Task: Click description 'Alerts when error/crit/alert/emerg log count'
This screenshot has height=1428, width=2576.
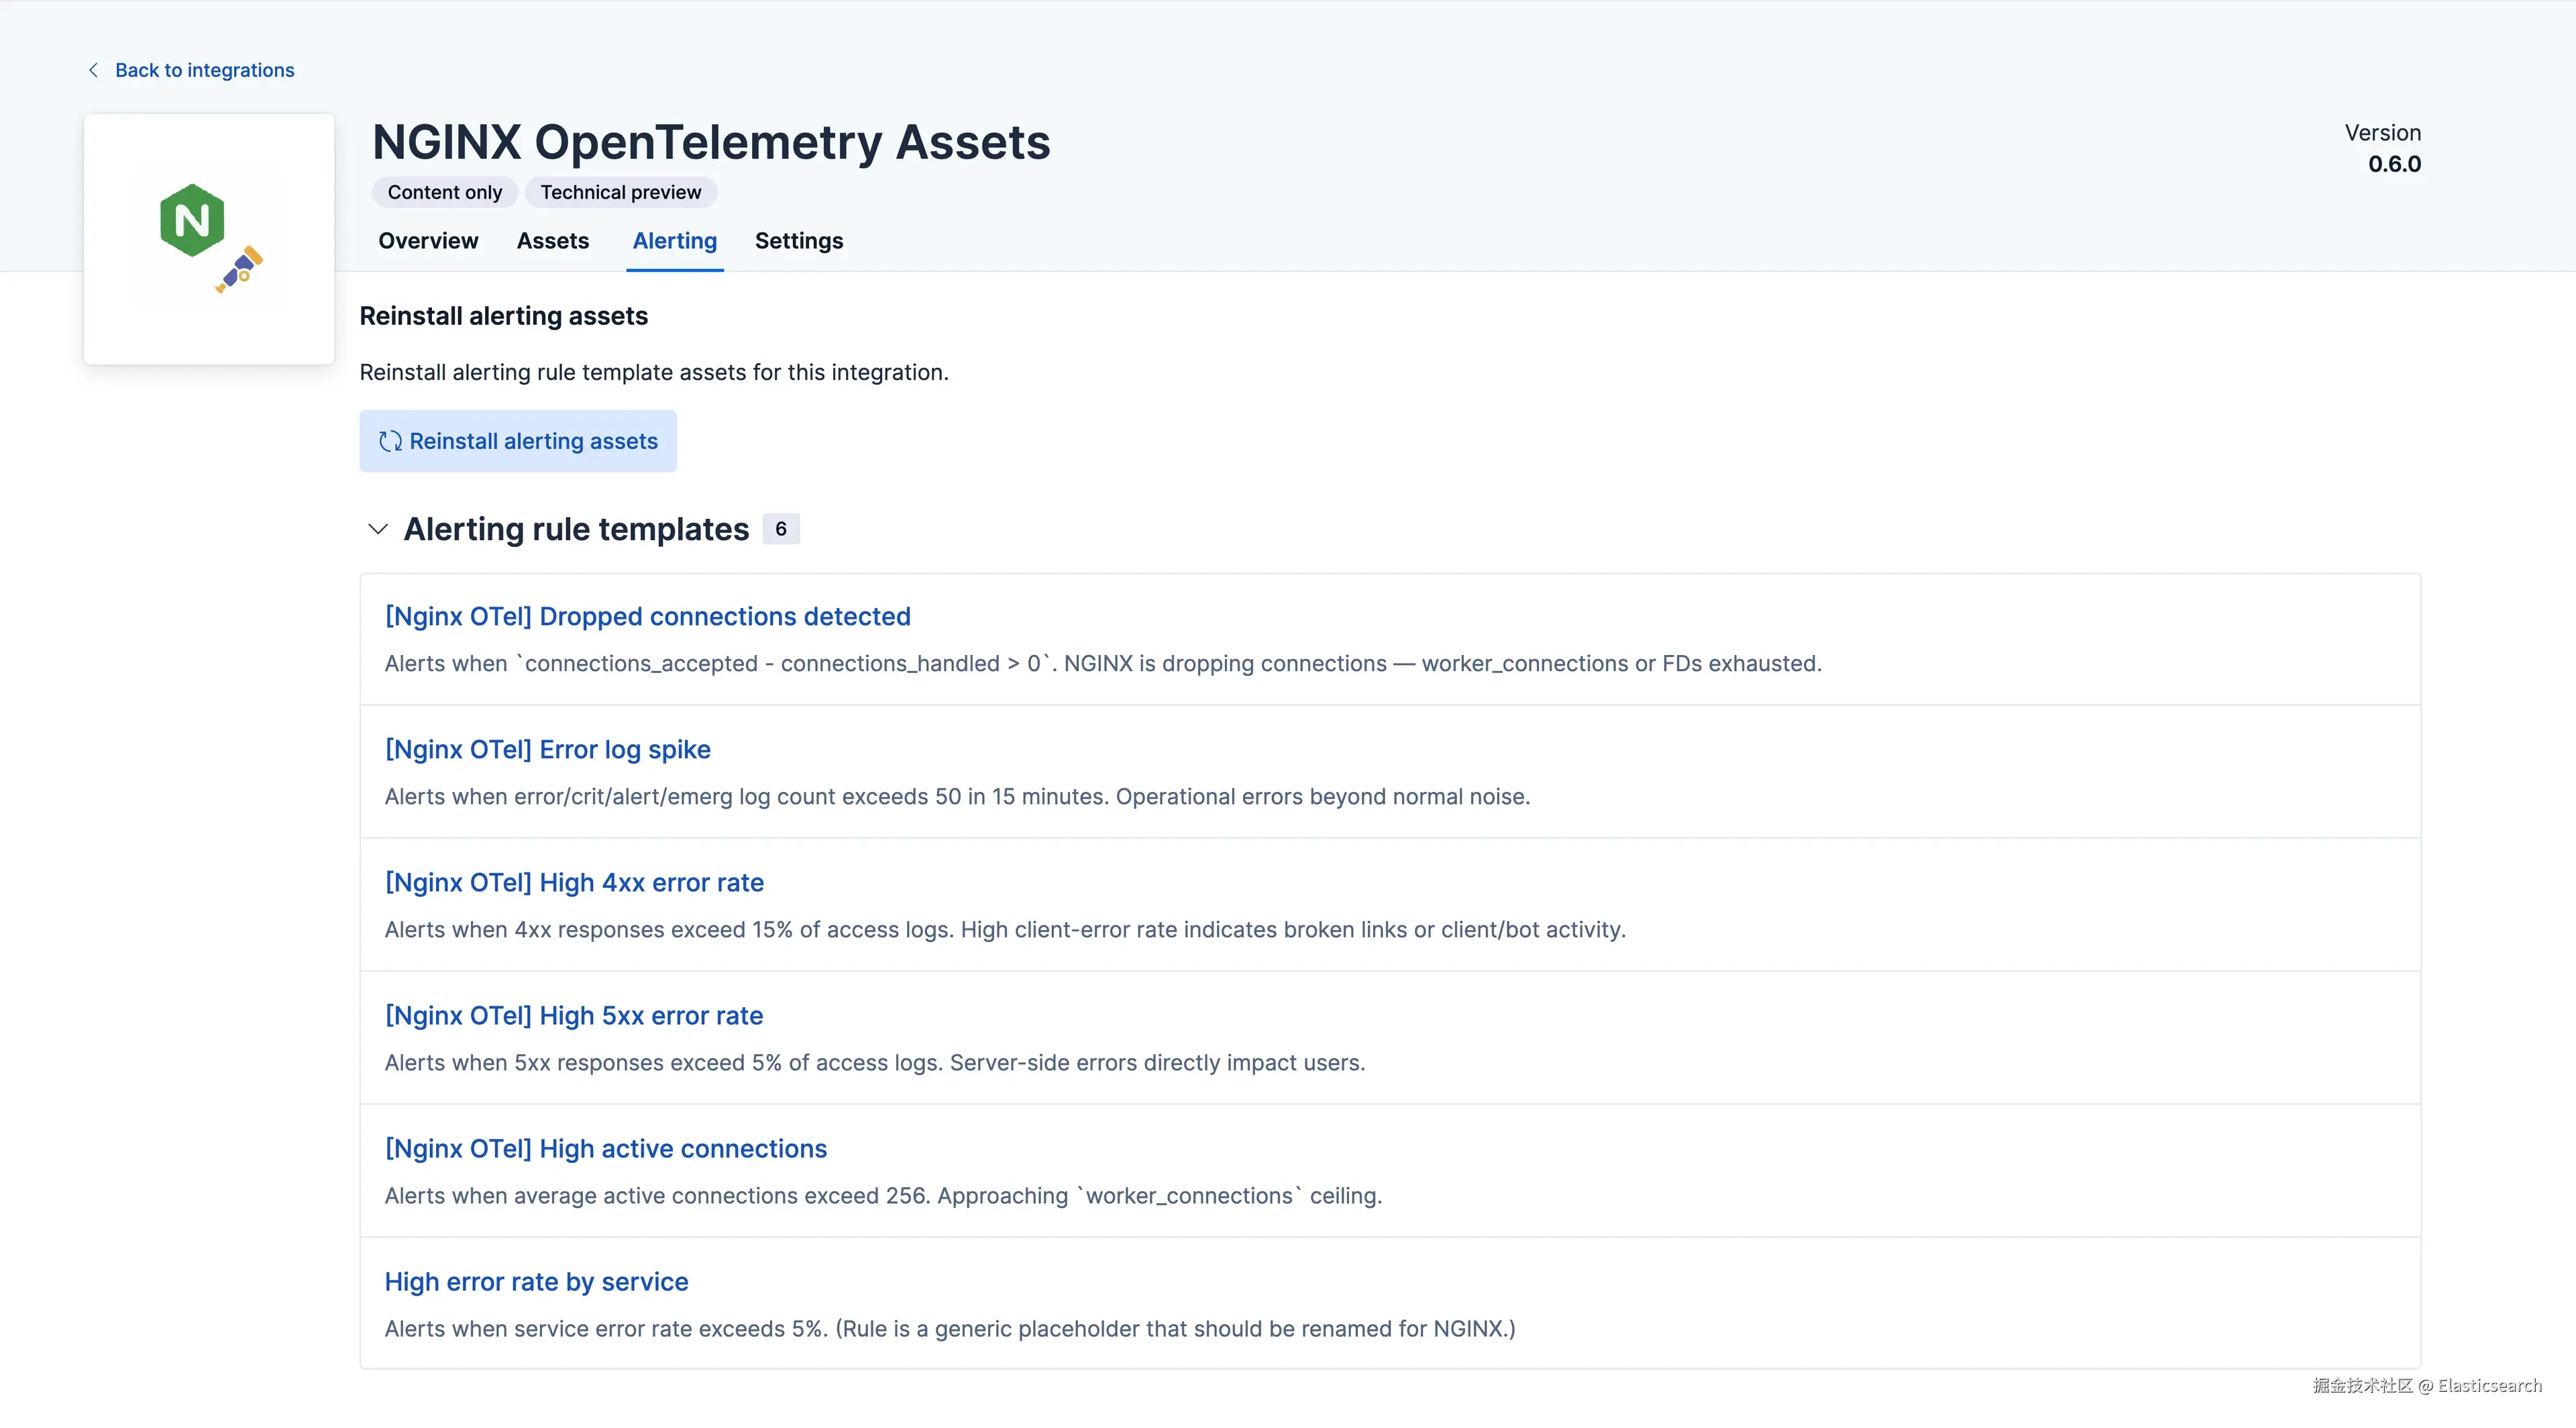Action: click(957, 796)
